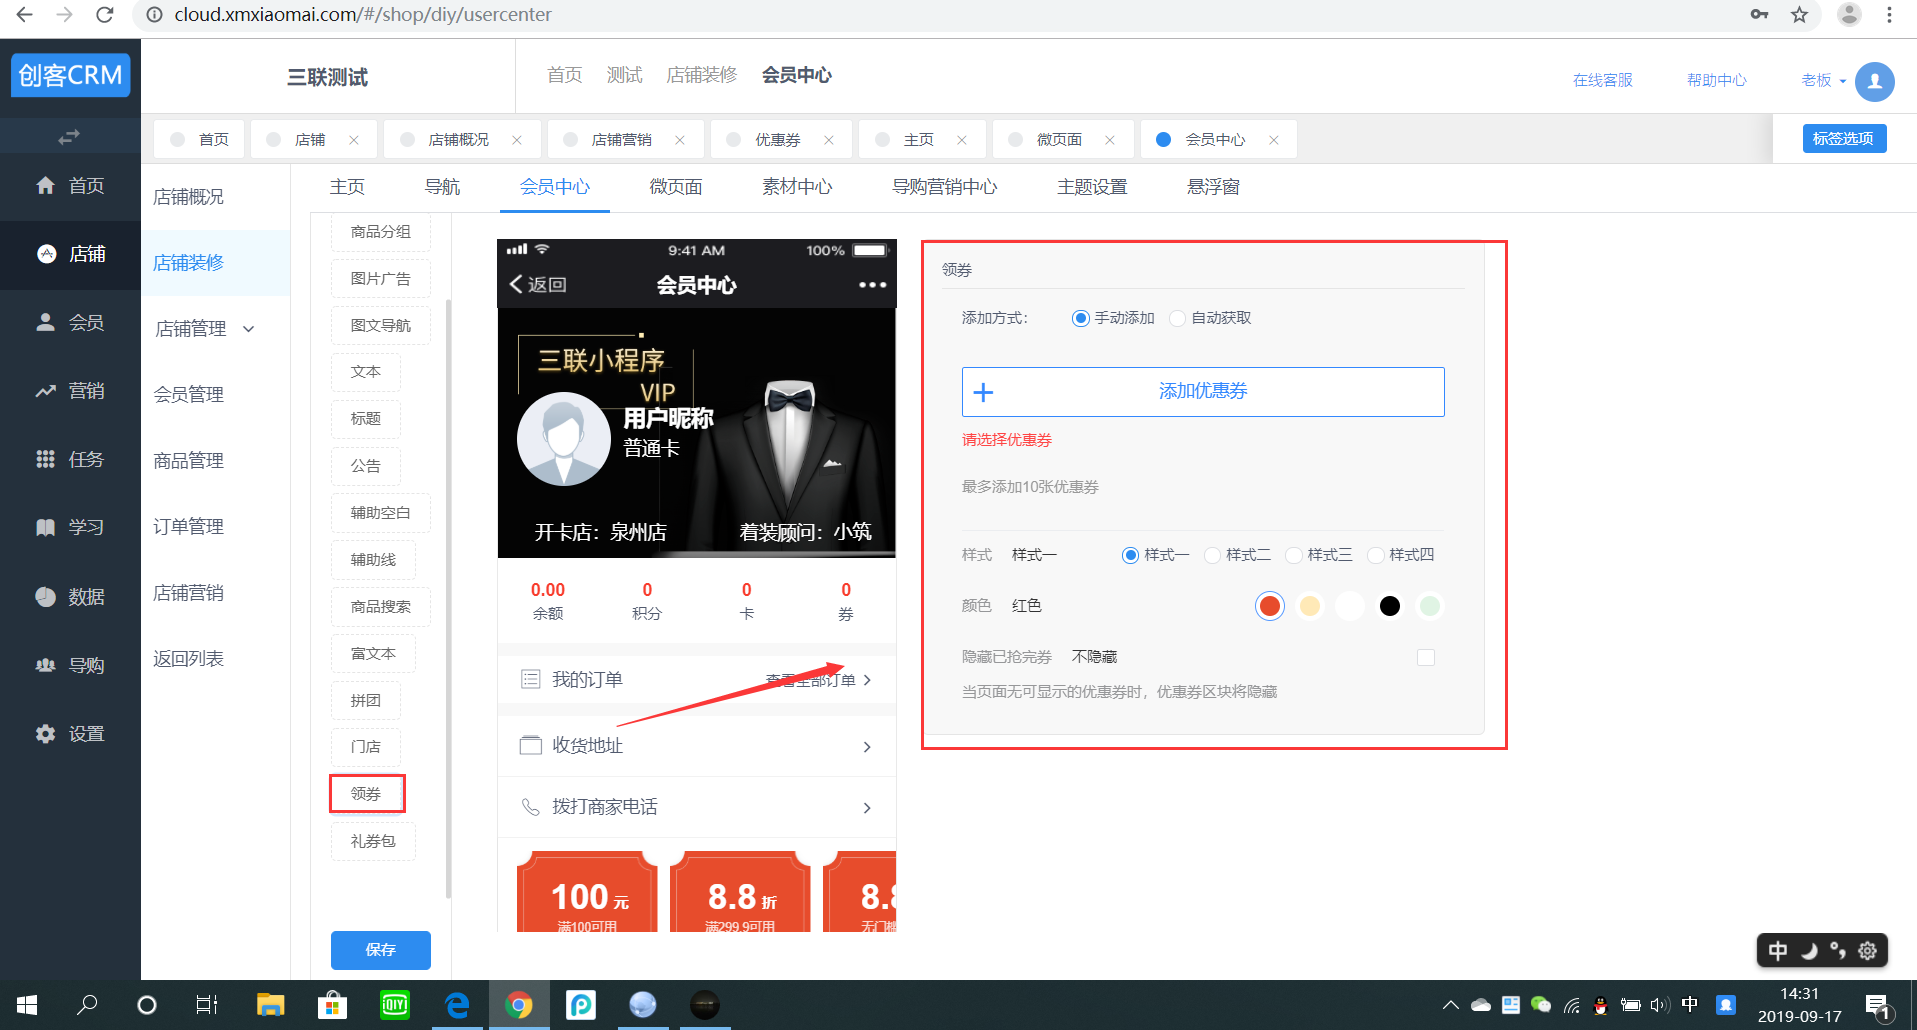Click the sidebar collapse arrows icon
The height and width of the screenshot is (1030, 1917).
pyautogui.click(x=69, y=136)
